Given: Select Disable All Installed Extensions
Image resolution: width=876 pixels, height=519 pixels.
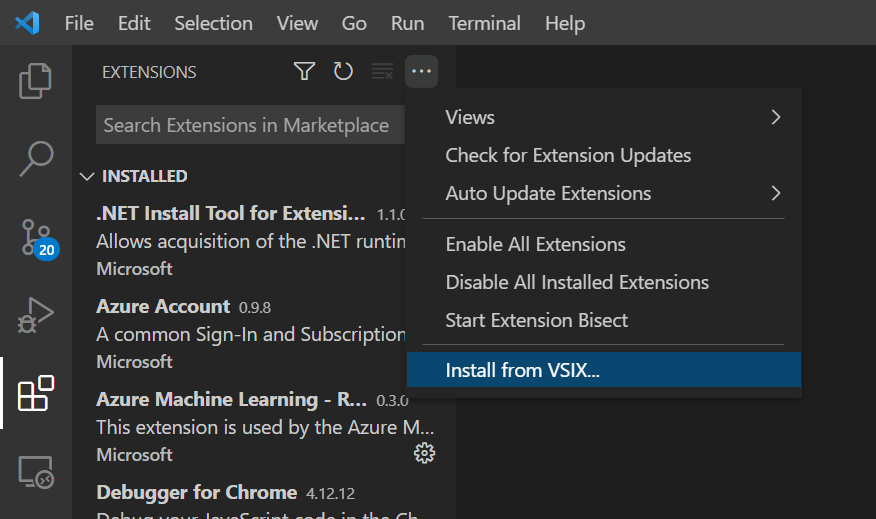Looking at the screenshot, I should tap(604, 282).
